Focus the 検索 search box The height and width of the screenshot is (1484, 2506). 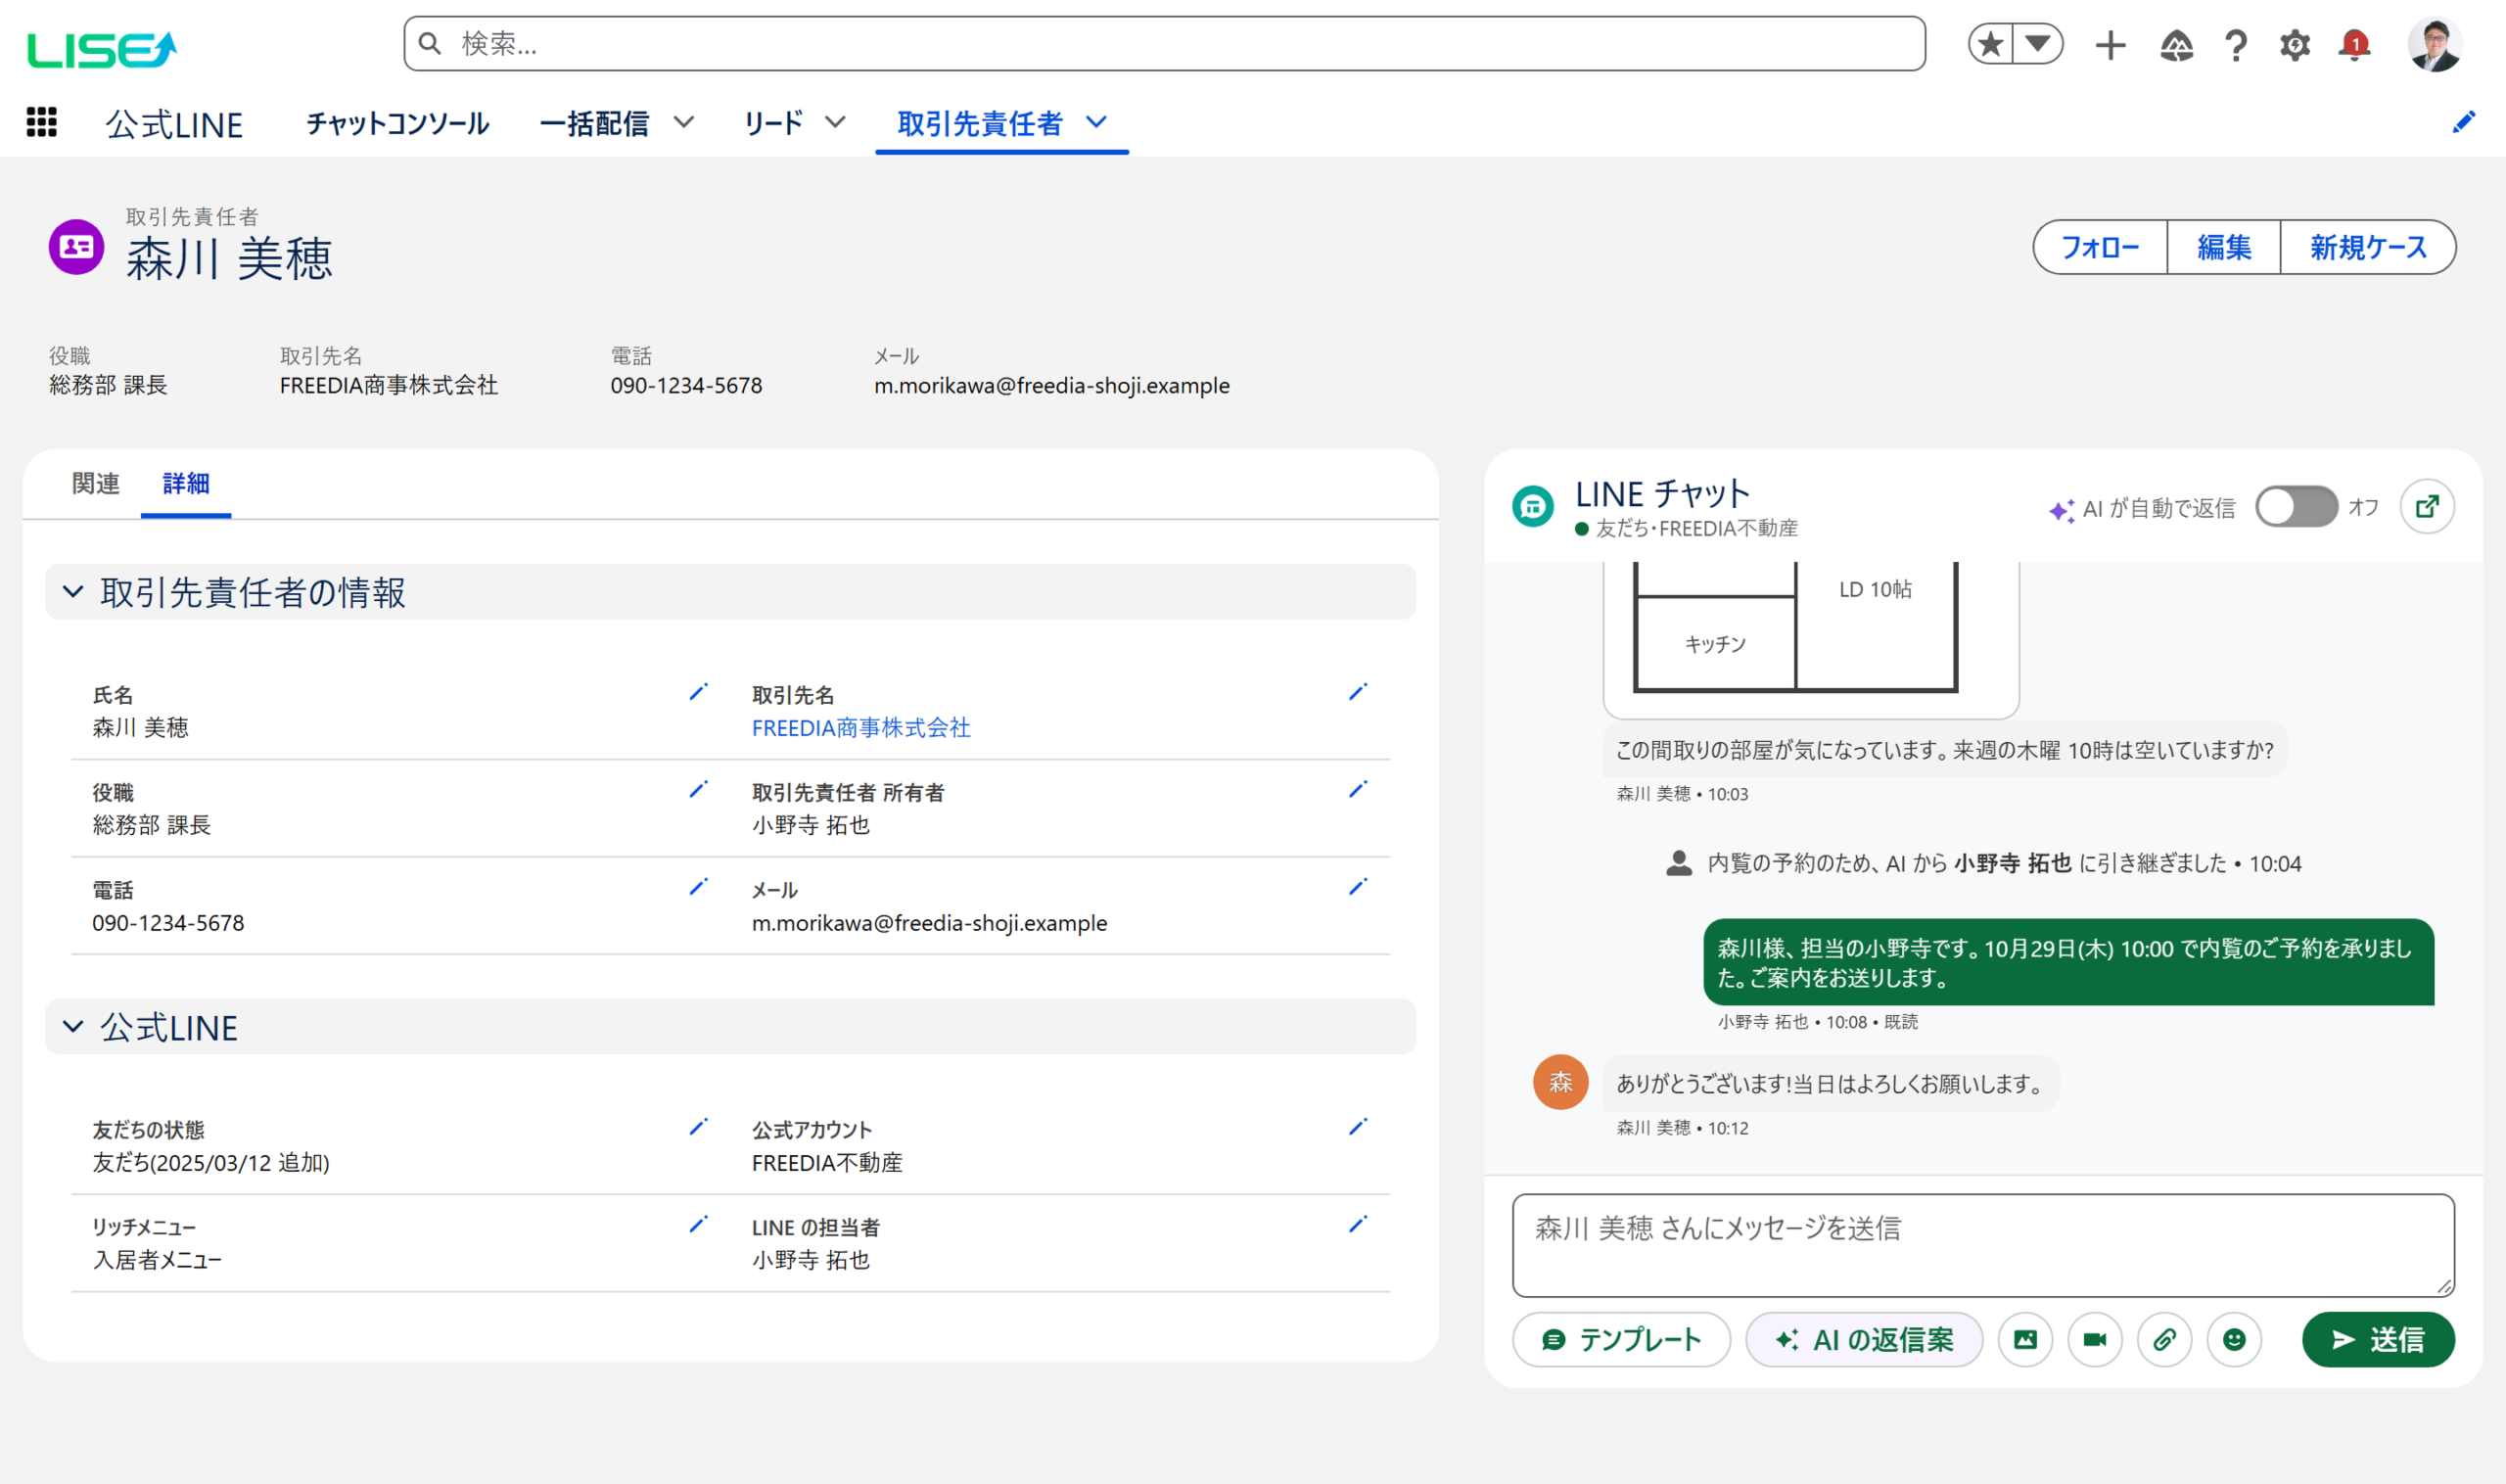pyautogui.click(x=1164, y=44)
